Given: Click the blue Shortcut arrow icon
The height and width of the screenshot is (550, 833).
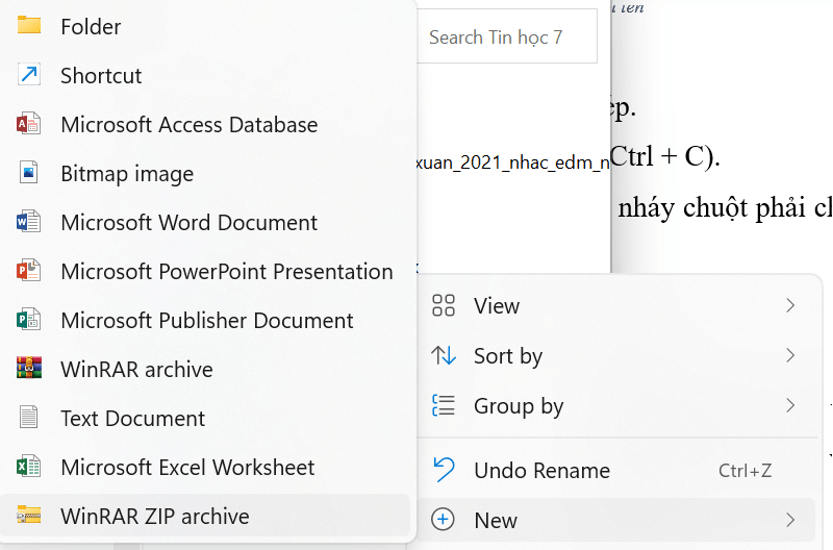Looking at the screenshot, I should coord(29,75).
